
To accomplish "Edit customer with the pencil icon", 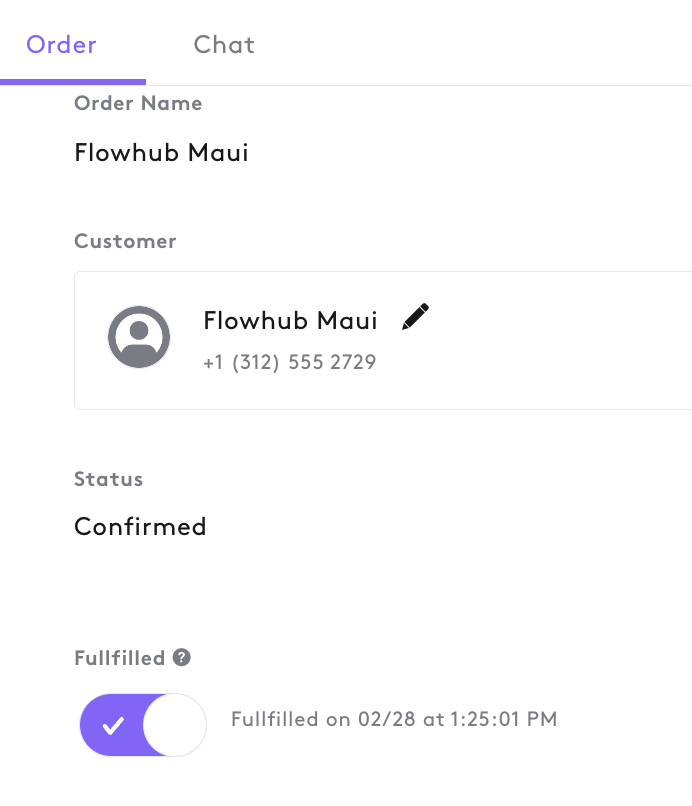I will 415,317.
